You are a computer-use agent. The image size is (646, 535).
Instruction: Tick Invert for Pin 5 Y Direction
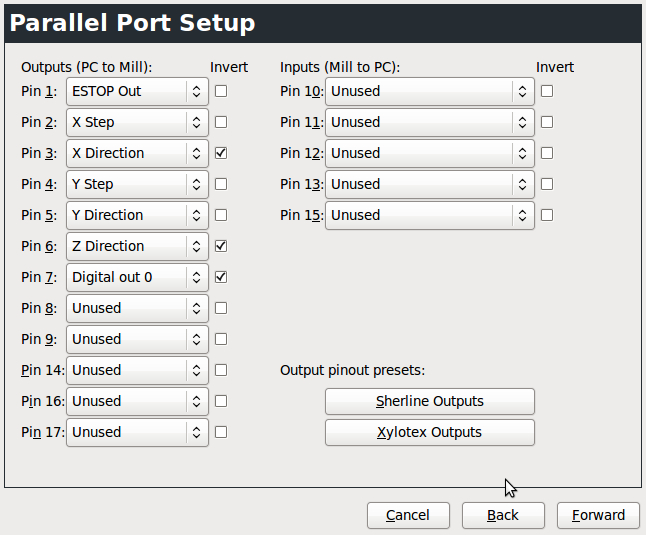coord(221,215)
